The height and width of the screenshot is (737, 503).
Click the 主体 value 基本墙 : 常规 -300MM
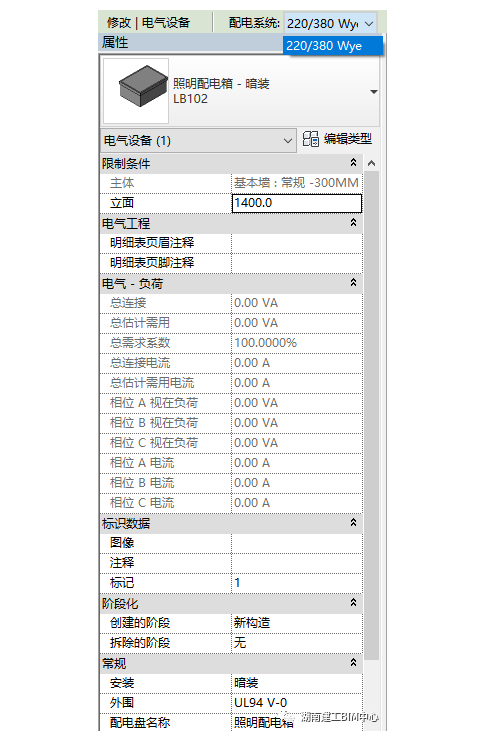pos(297,183)
